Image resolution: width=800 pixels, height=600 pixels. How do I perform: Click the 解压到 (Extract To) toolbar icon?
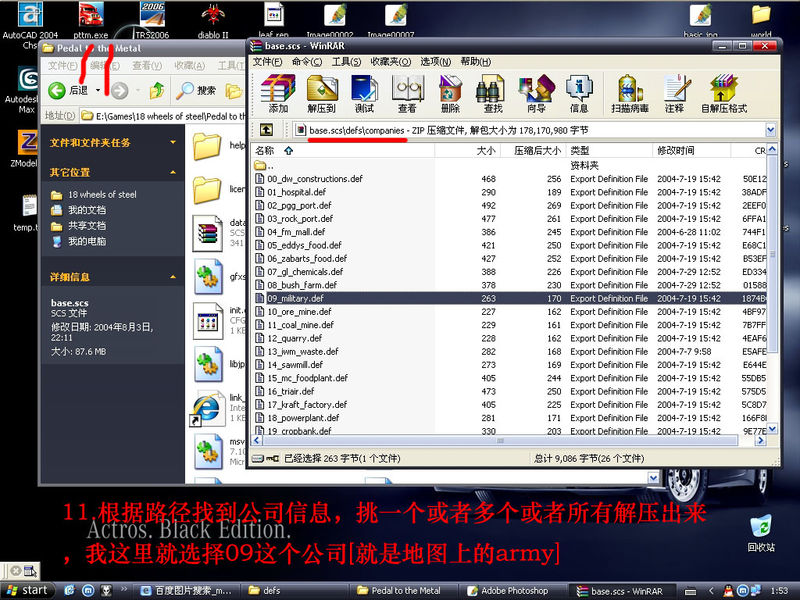(321, 93)
